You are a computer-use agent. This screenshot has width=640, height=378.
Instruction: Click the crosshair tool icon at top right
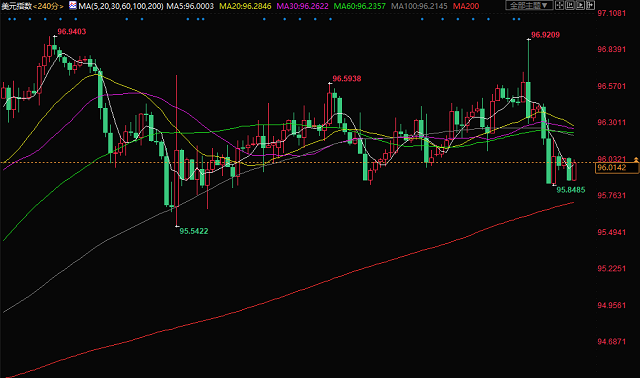click(x=560, y=5)
